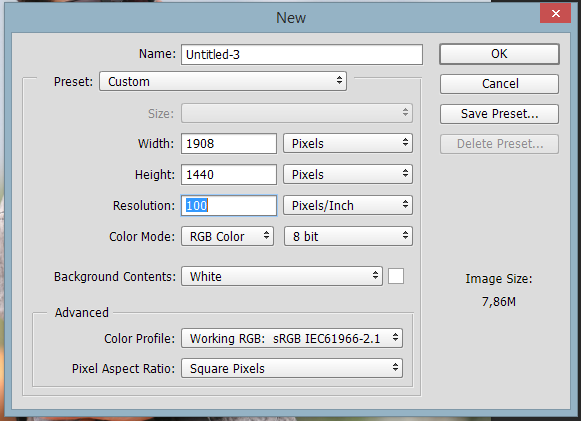The image size is (581, 421).
Task: Click the Name field Untitled-3
Action: point(302,54)
